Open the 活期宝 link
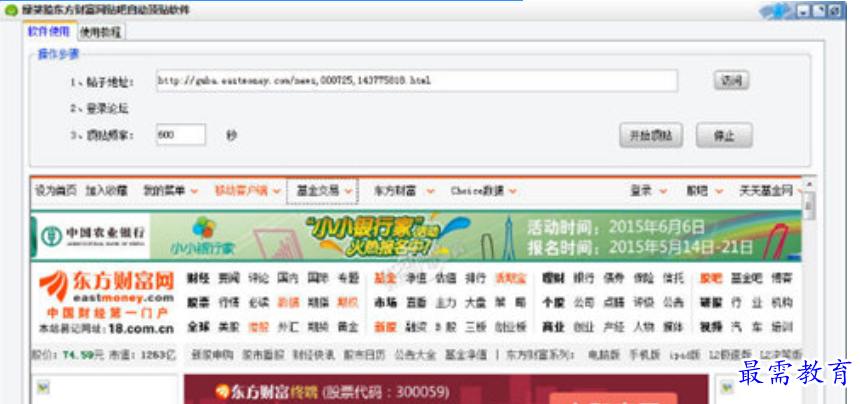The image size is (860, 404). 511,278
